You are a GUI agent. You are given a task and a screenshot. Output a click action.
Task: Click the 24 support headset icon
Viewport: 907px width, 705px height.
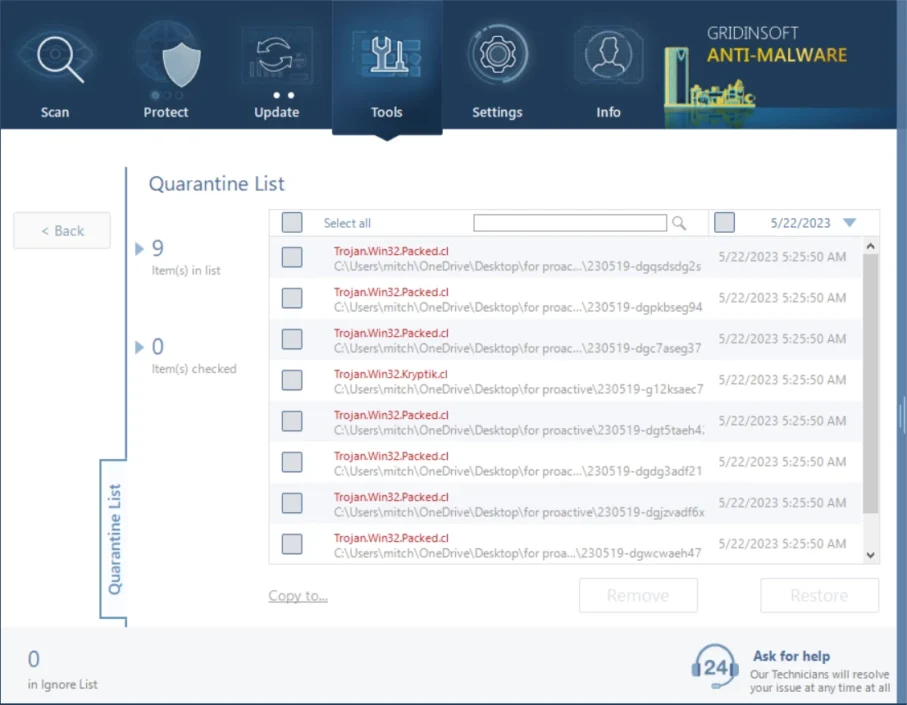[716, 666]
